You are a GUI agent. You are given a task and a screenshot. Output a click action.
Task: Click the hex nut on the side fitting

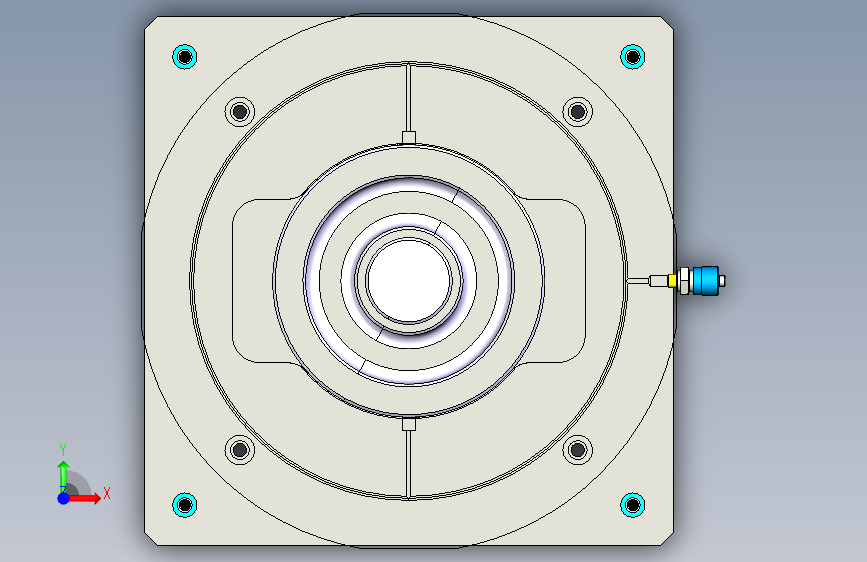[685, 281]
